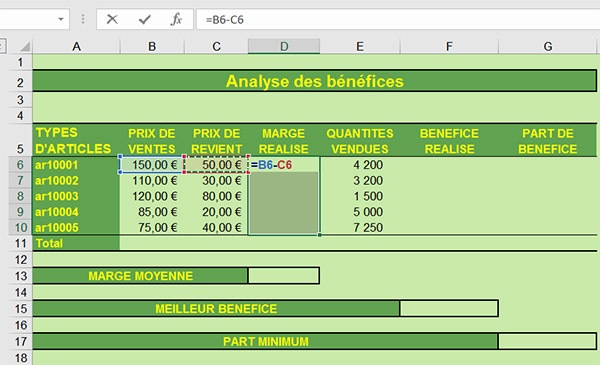Select column B header
The width and height of the screenshot is (600, 365).
[x=152, y=46]
